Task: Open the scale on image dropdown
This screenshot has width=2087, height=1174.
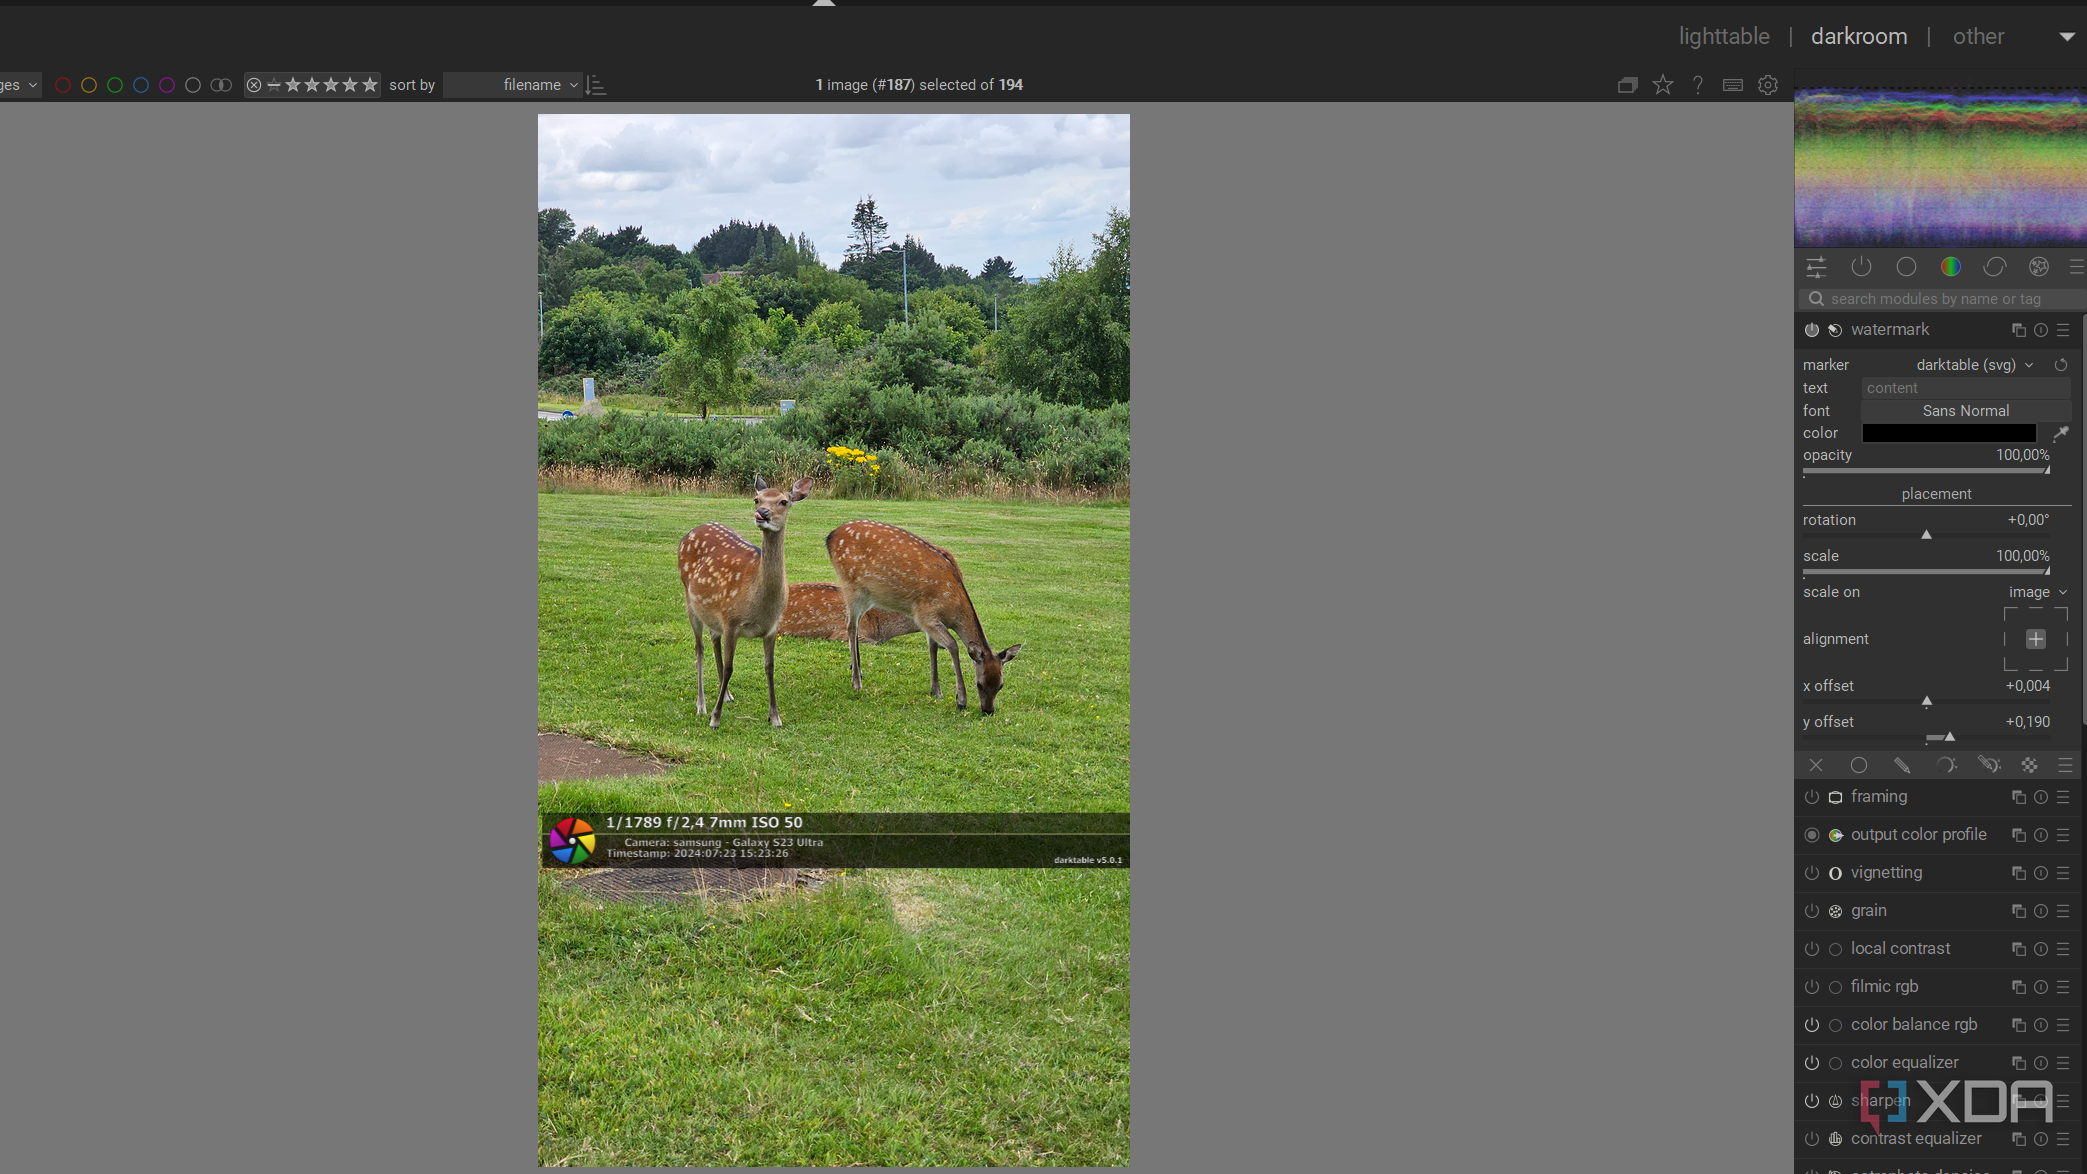Action: pyautogui.click(x=2037, y=592)
